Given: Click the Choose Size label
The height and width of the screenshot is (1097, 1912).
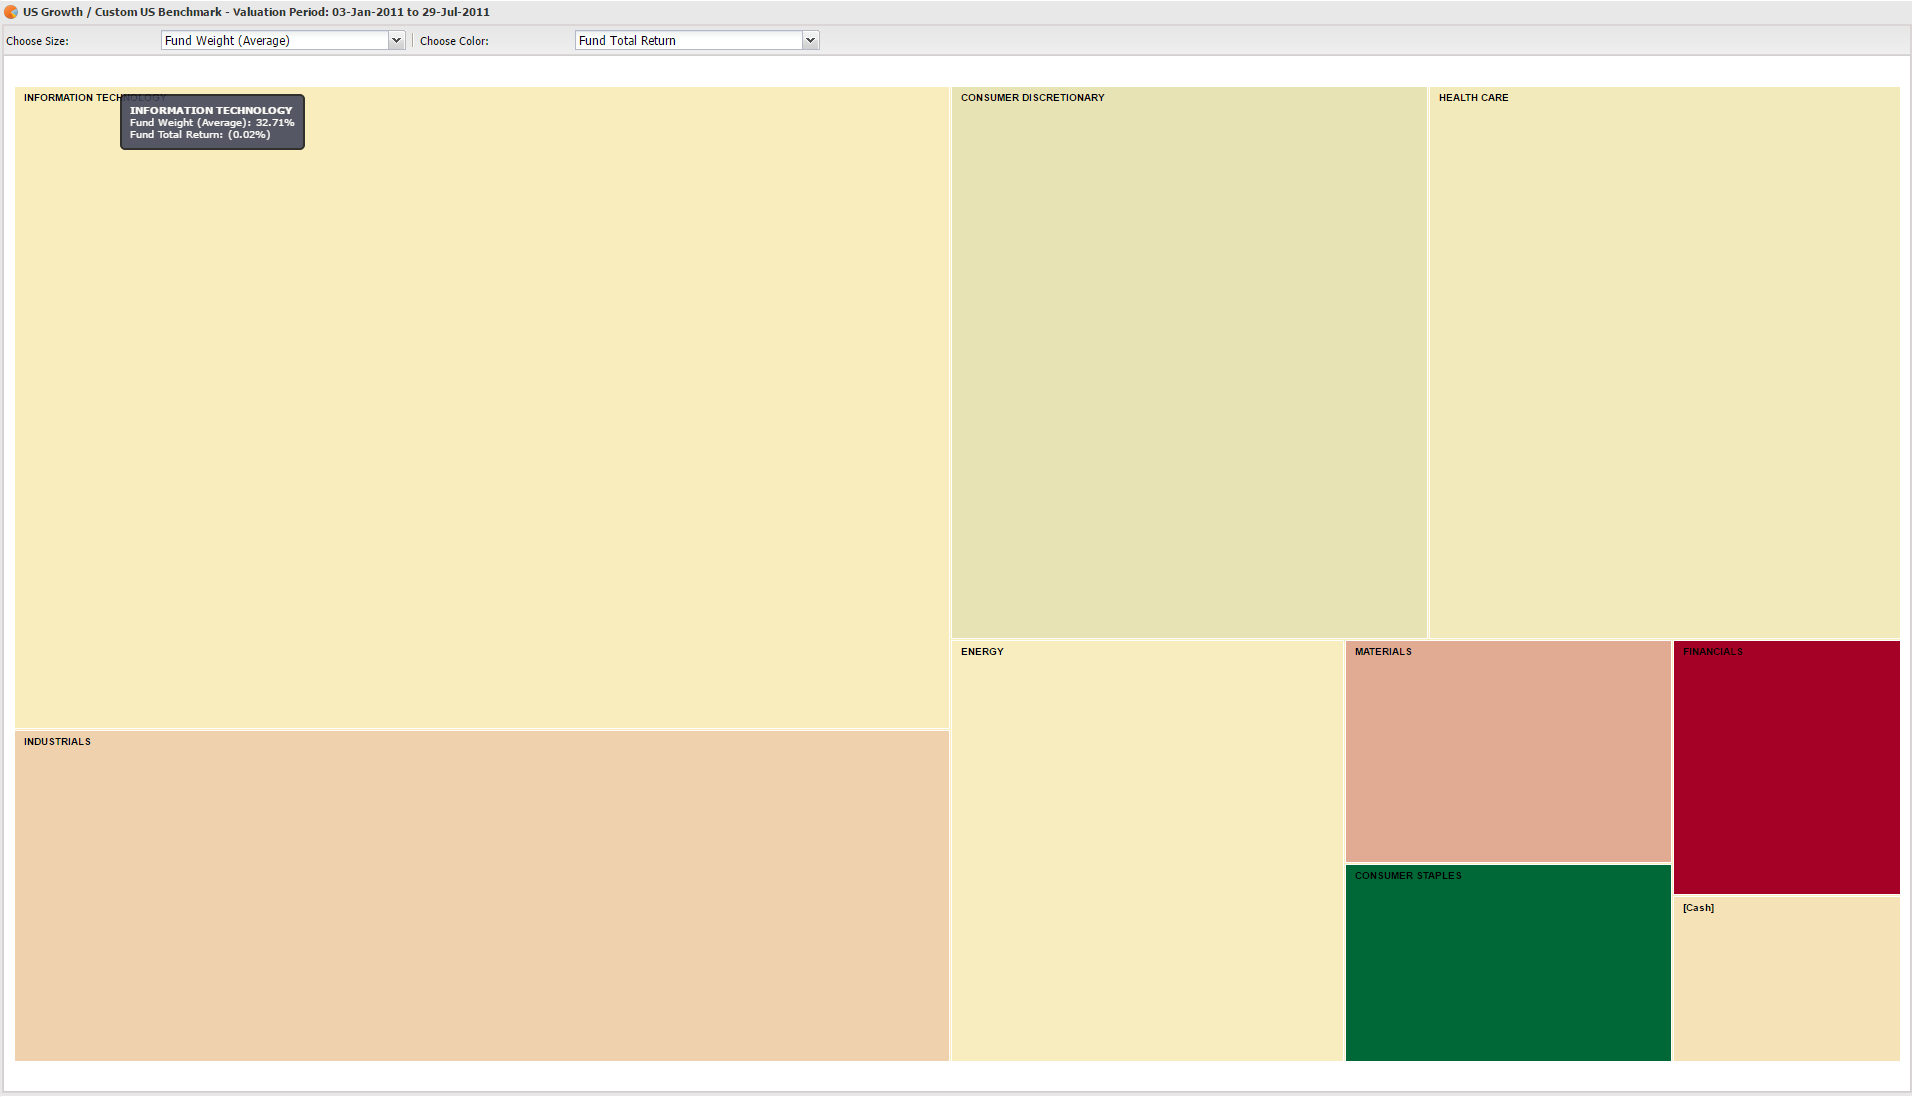Looking at the screenshot, I should point(38,41).
